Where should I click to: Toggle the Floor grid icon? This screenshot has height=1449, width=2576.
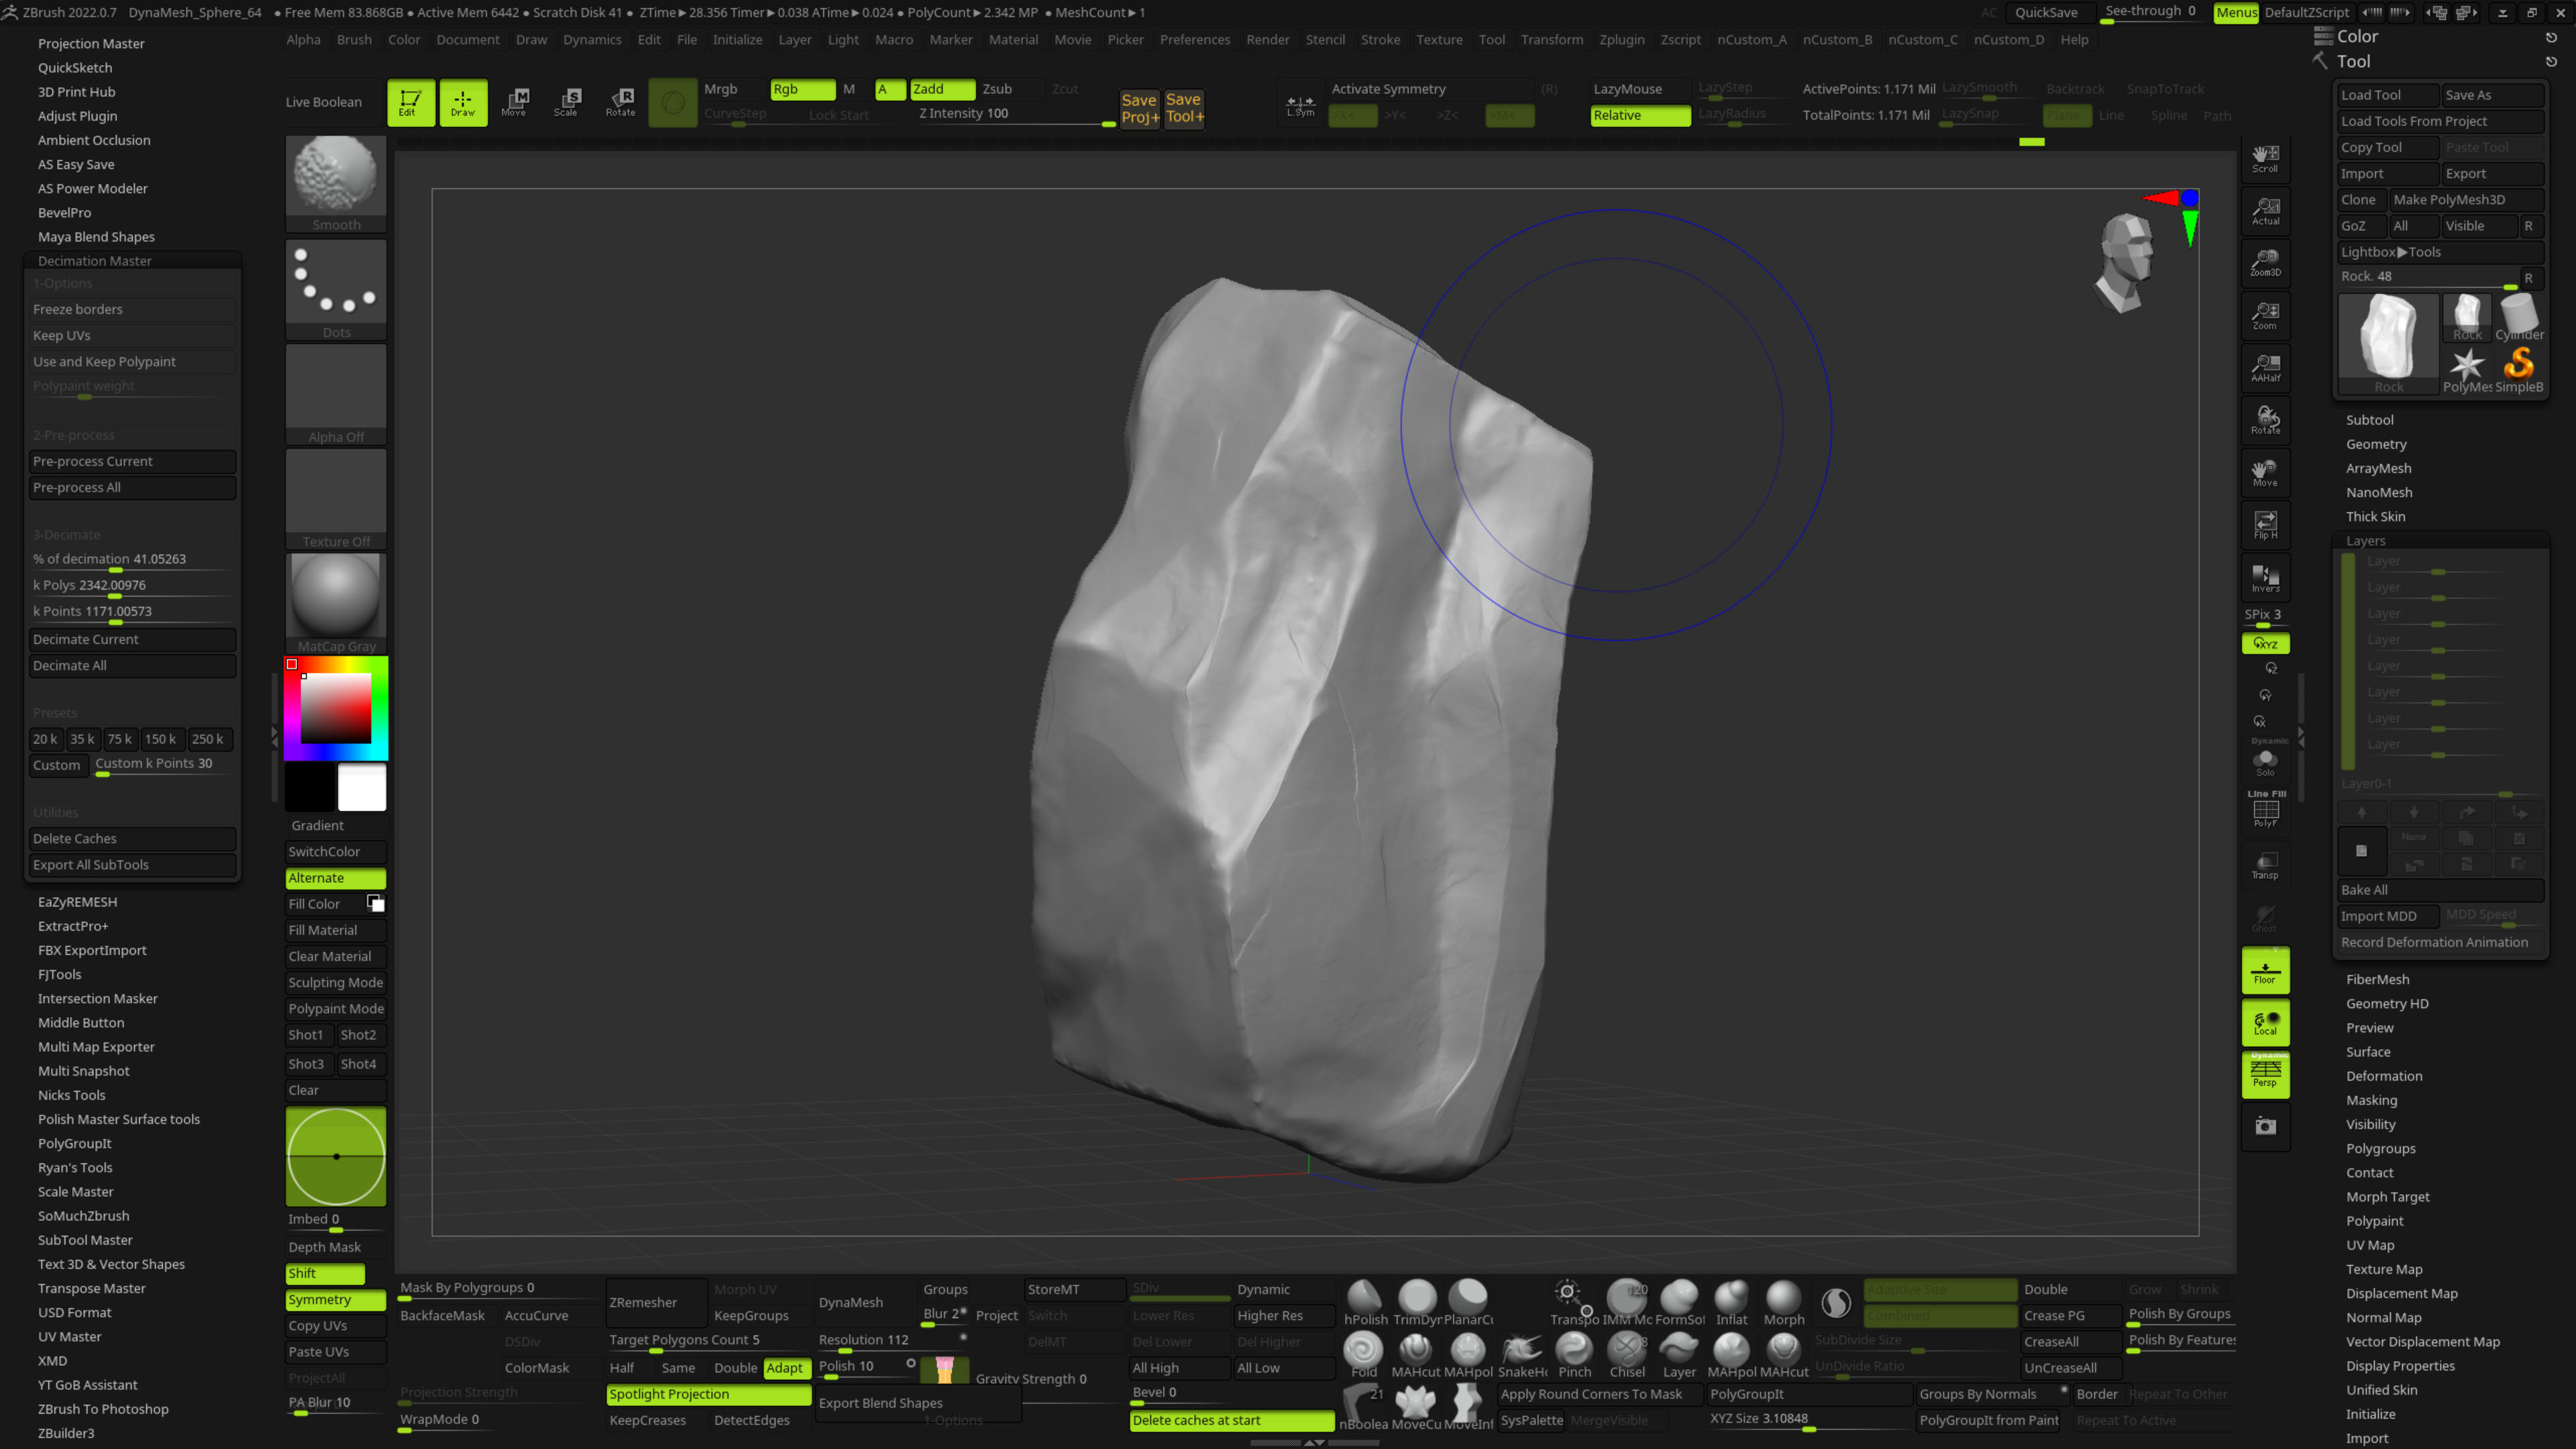coord(2265,971)
